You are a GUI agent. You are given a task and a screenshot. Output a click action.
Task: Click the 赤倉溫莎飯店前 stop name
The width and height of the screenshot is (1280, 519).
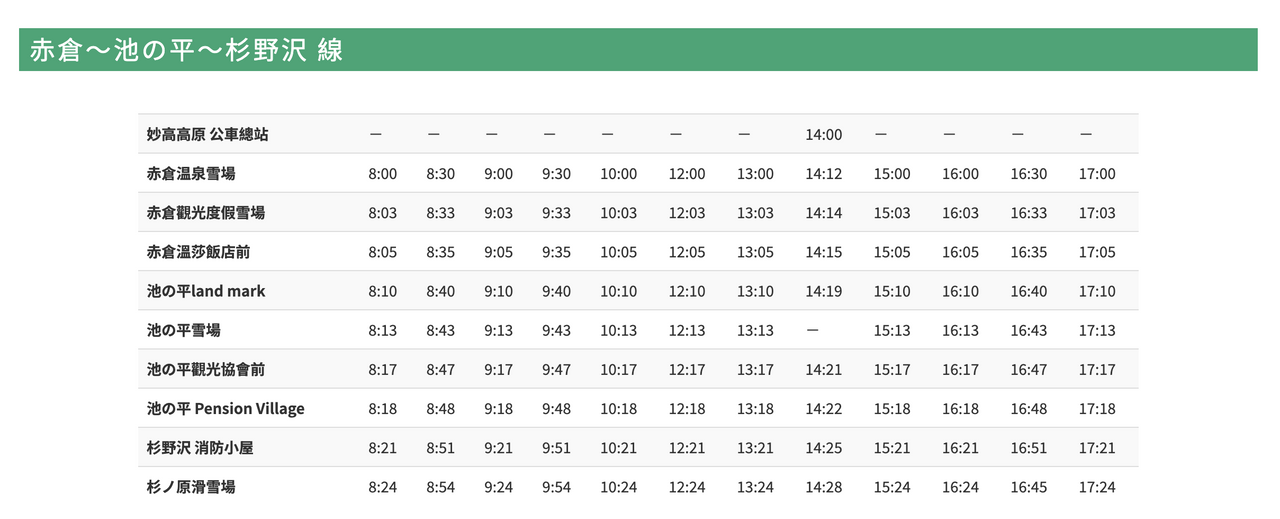(198, 252)
